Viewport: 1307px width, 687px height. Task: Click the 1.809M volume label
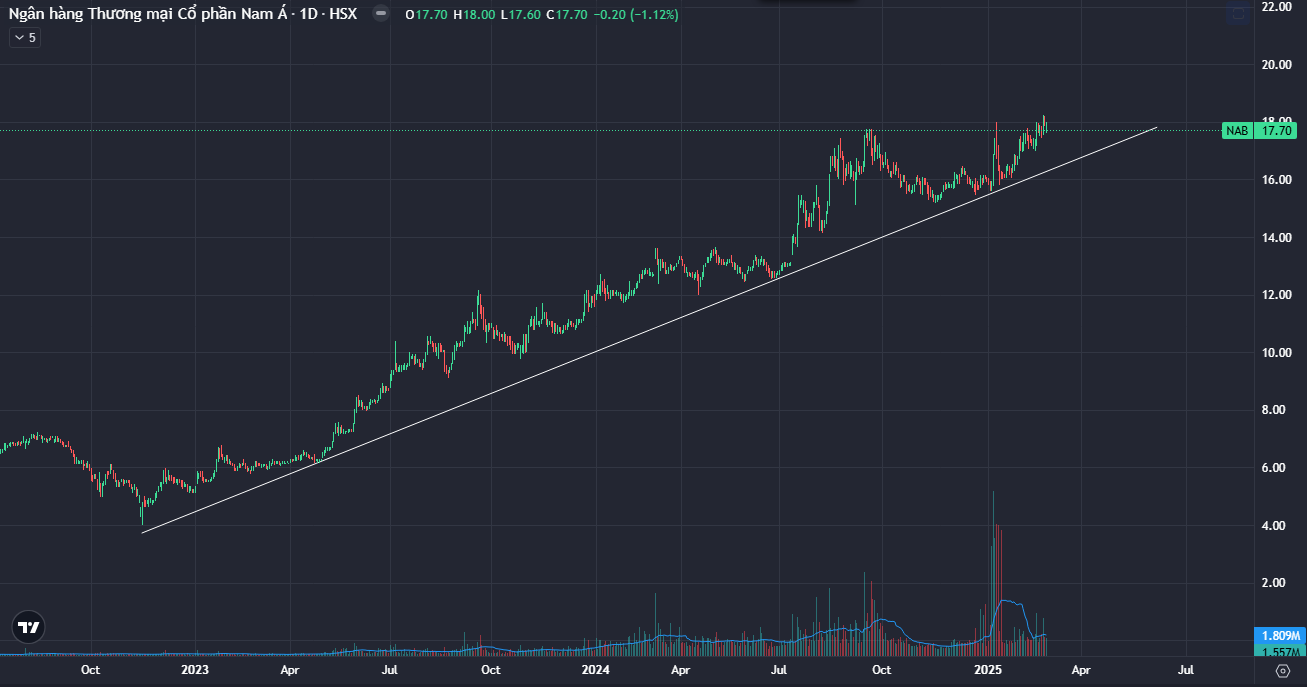pos(1279,636)
